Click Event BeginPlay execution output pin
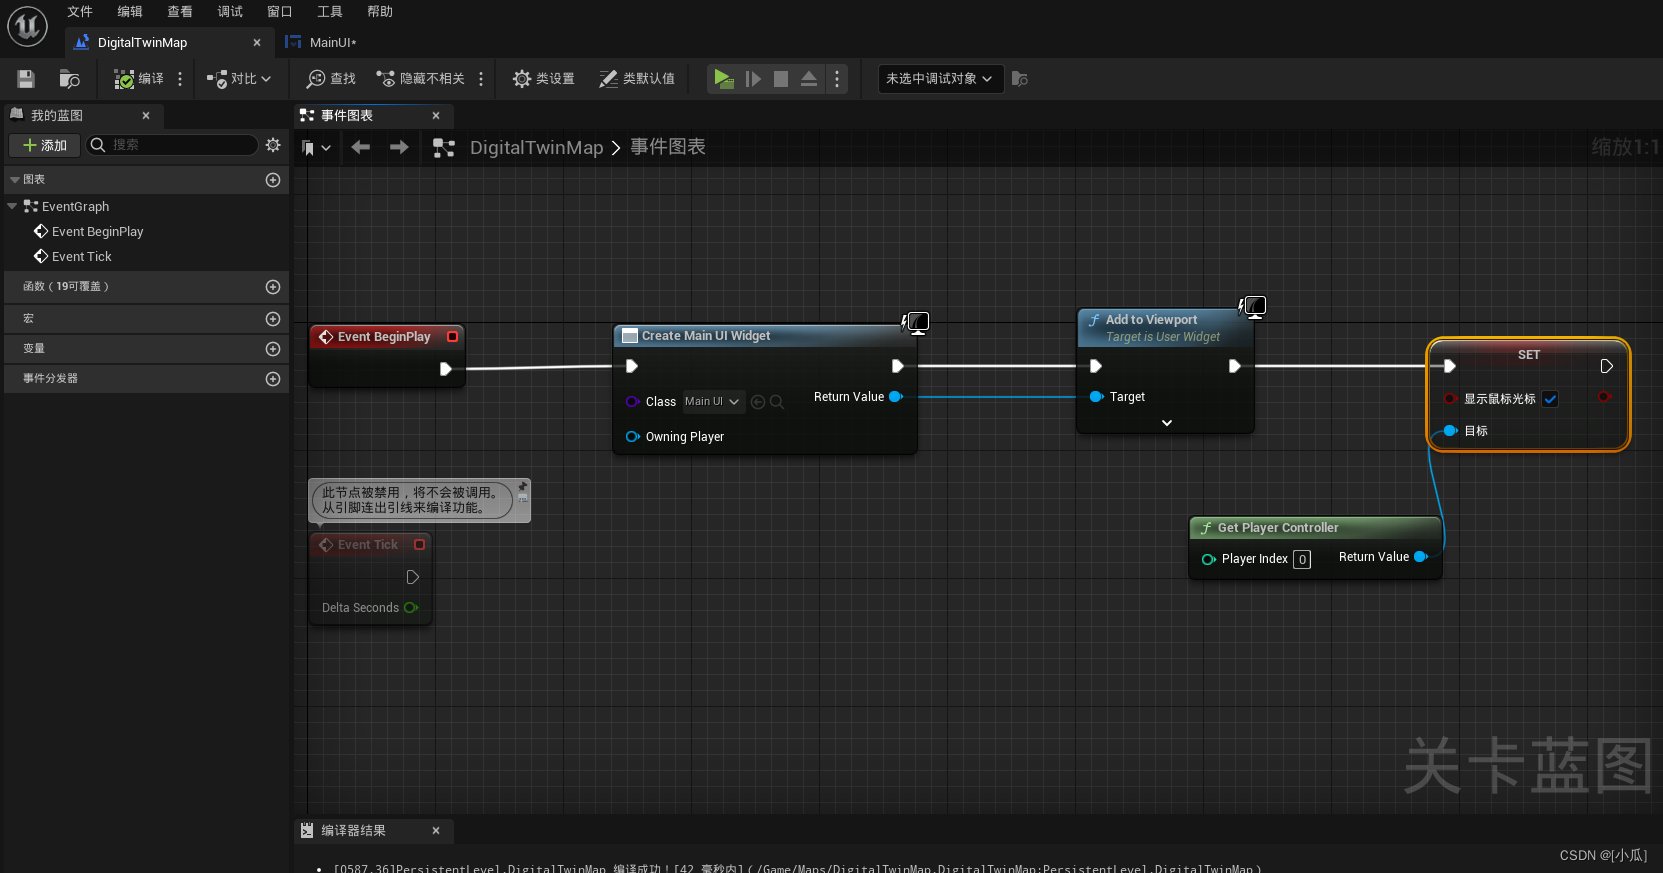Image resolution: width=1663 pixels, height=873 pixels. (x=446, y=369)
